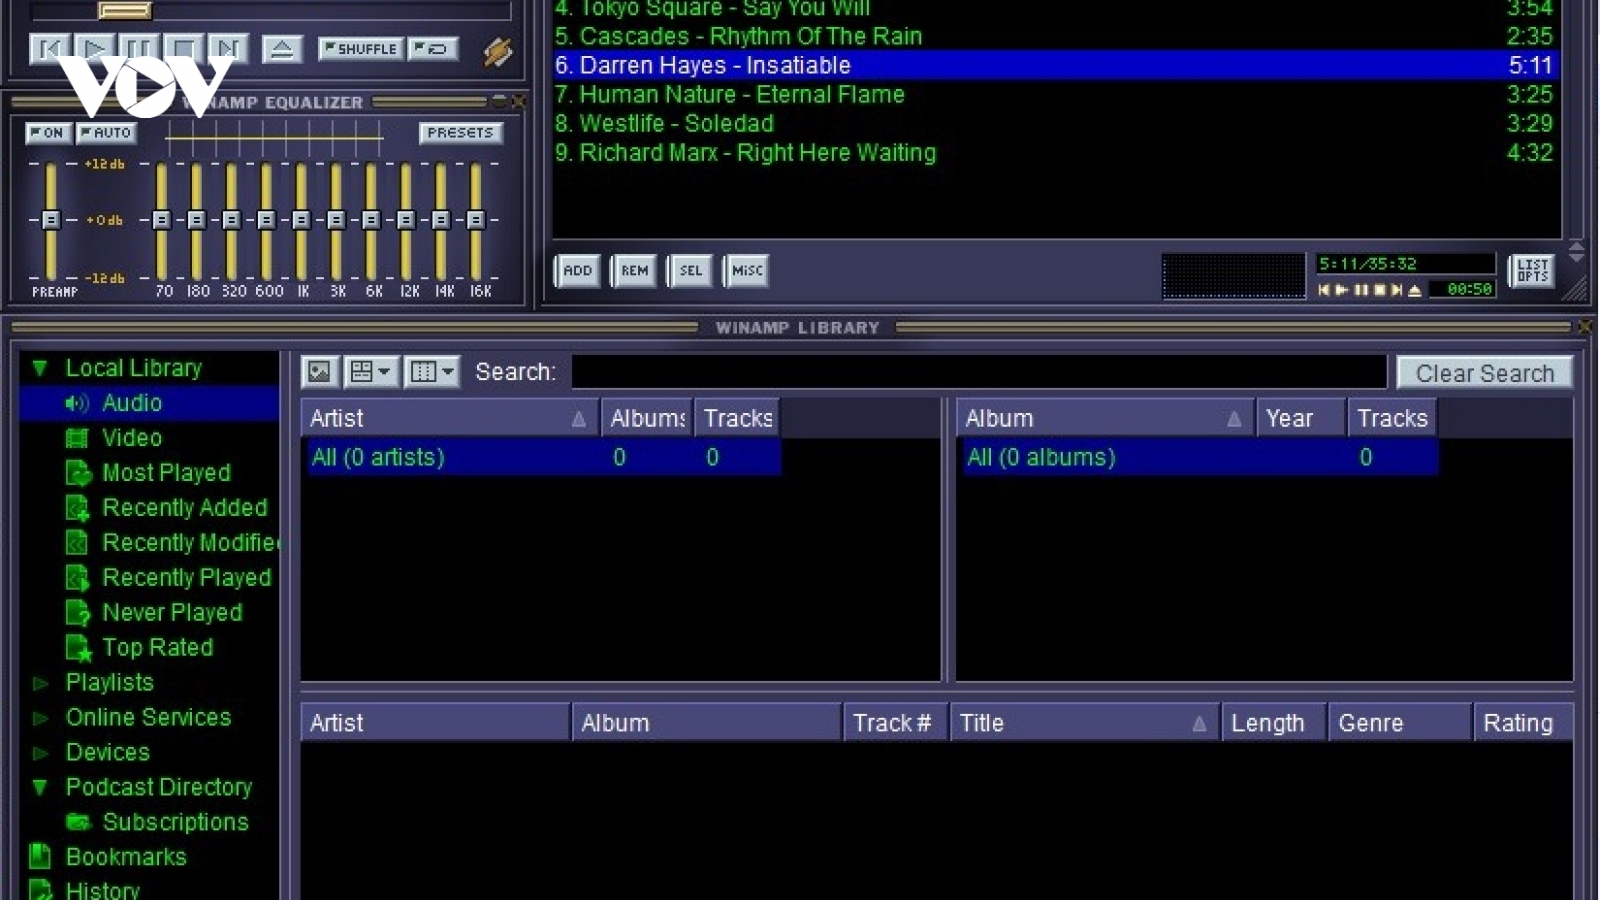Open the equalizer PRESETS menu
Screen dimensions: 1600x900
pos(460,132)
